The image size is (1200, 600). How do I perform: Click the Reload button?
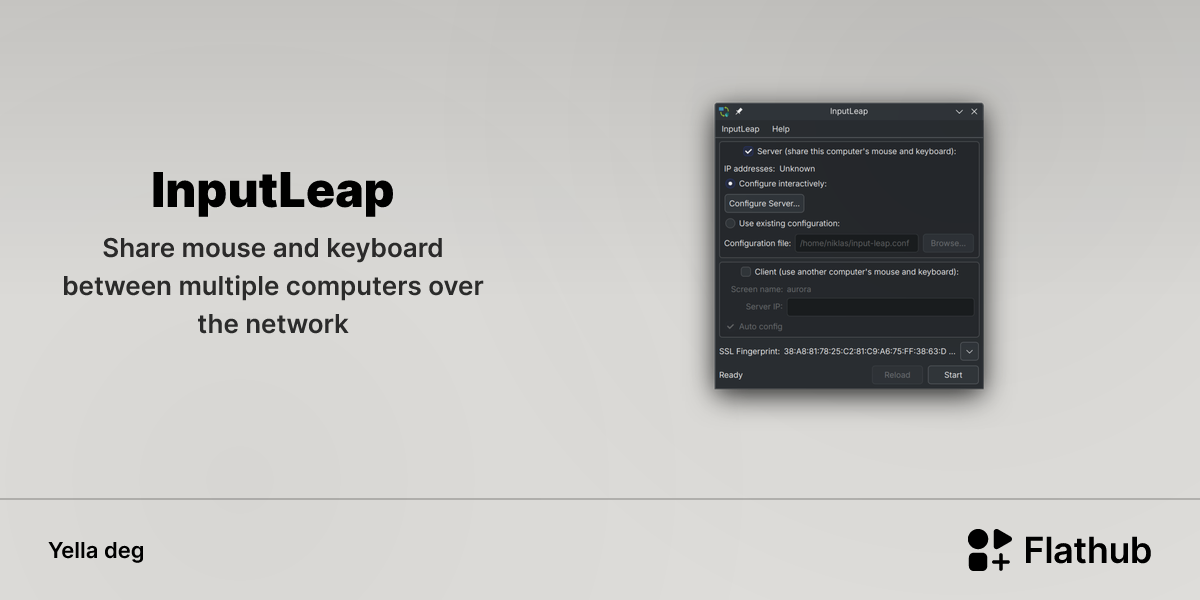click(897, 375)
